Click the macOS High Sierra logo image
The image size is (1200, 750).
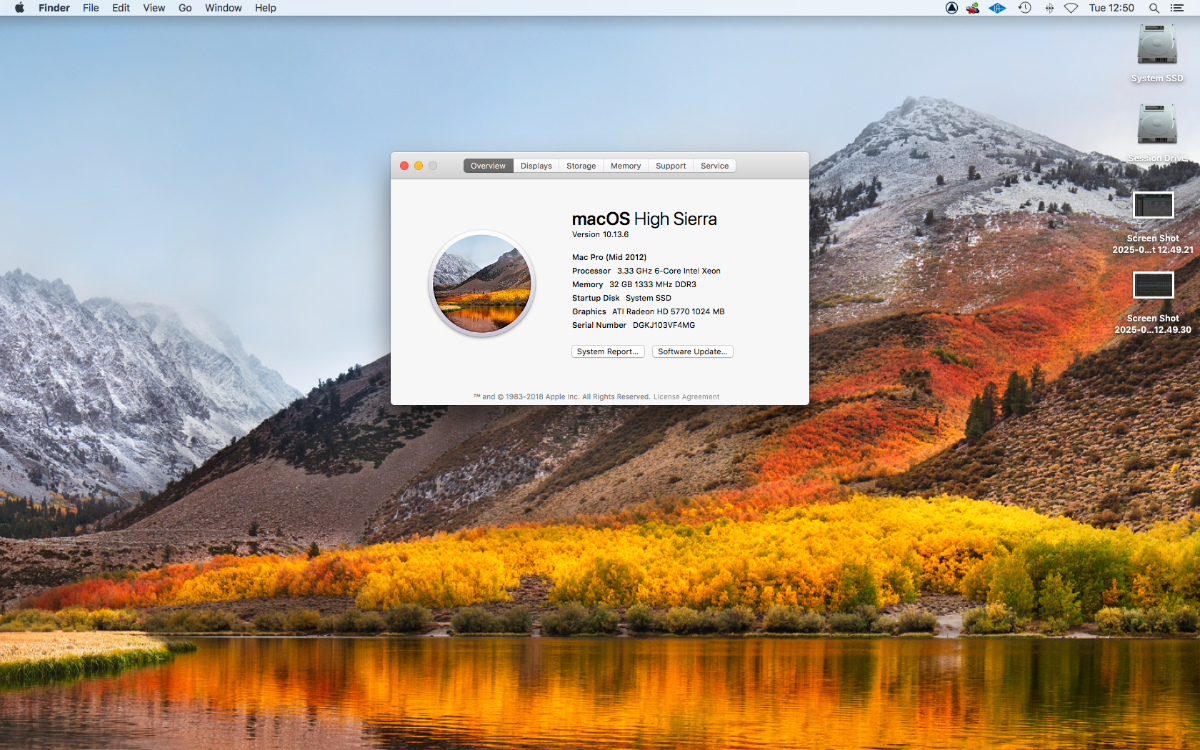pos(481,283)
